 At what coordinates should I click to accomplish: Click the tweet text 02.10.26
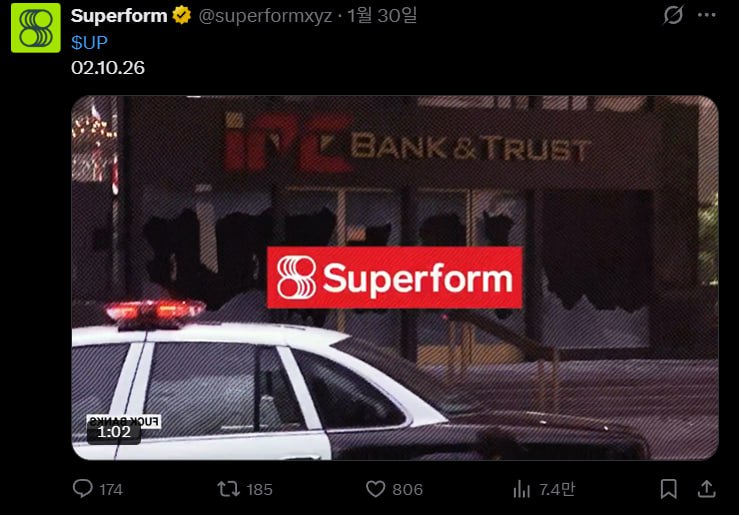(108, 67)
